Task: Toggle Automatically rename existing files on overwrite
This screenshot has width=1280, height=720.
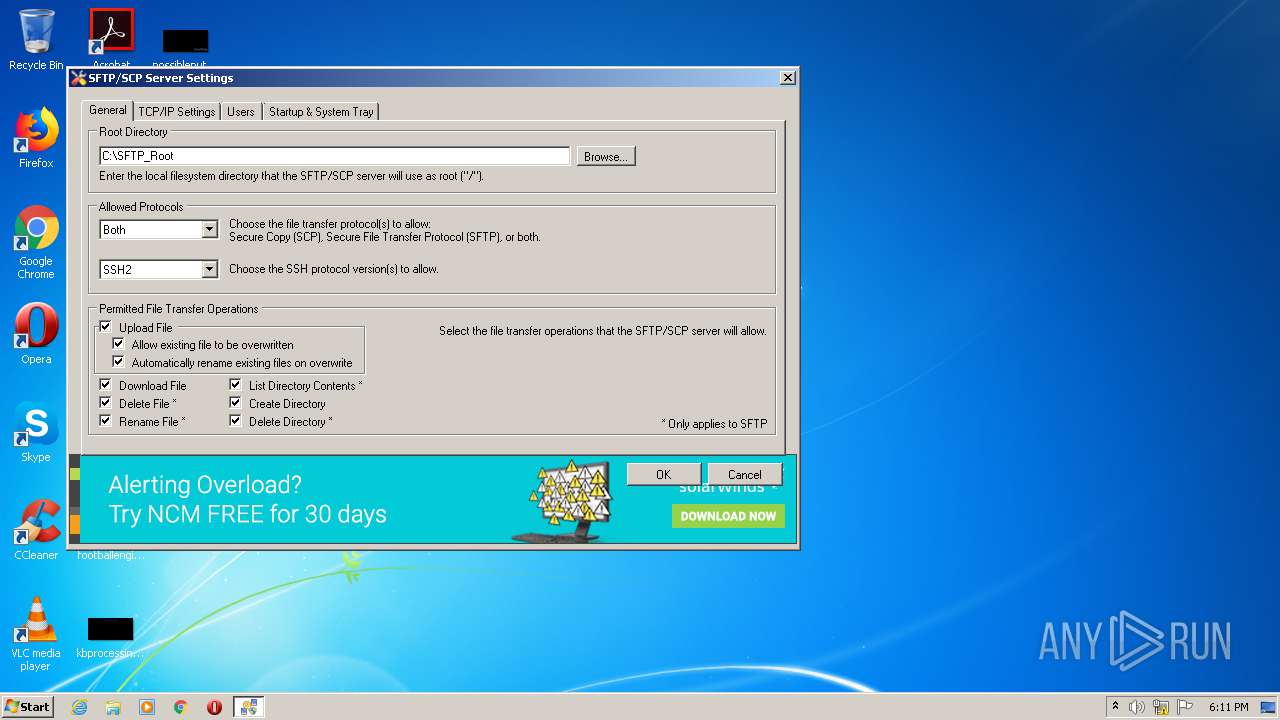Action: [118, 362]
